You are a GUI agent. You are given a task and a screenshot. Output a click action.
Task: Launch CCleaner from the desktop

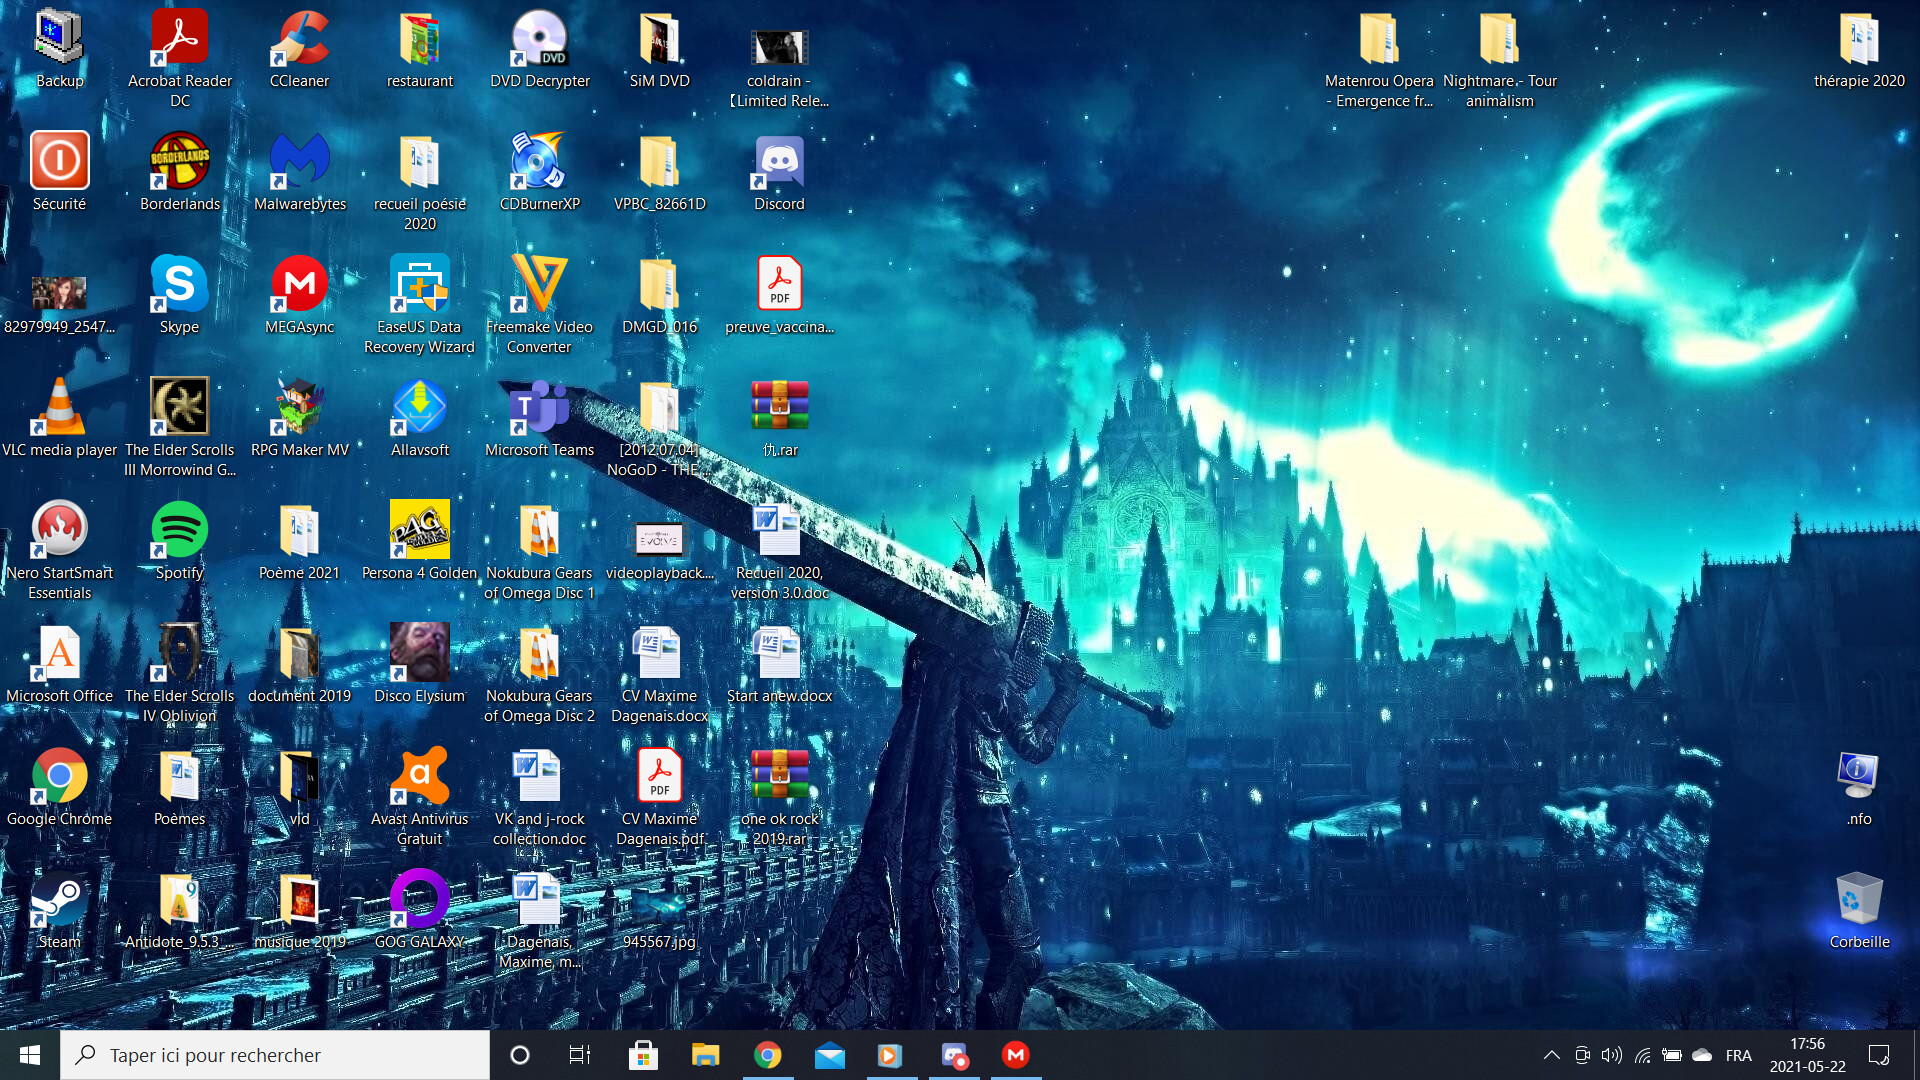pyautogui.click(x=299, y=48)
